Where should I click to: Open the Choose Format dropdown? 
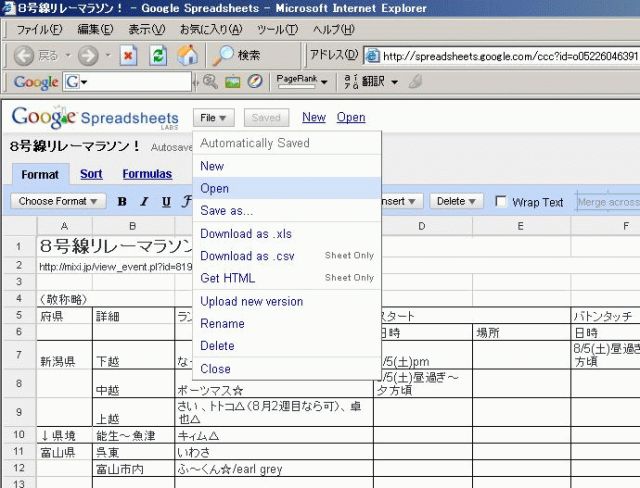(59, 201)
